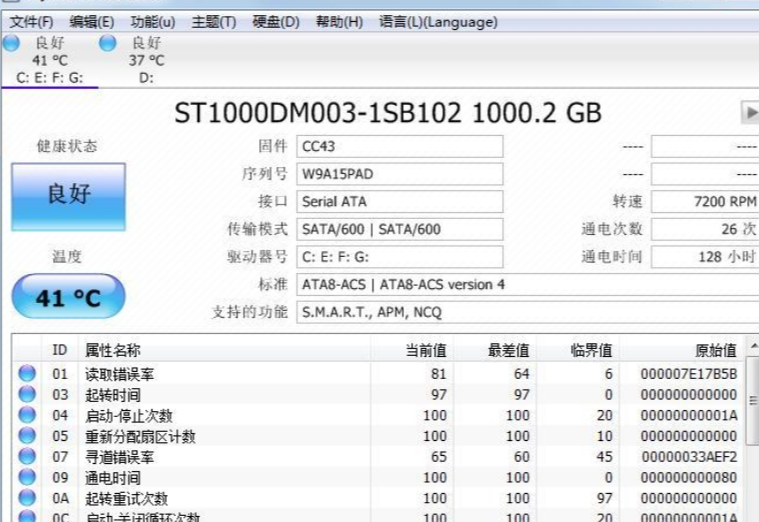
Task: Select the 通电时间 attribute name in table
Action: (113, 477)
